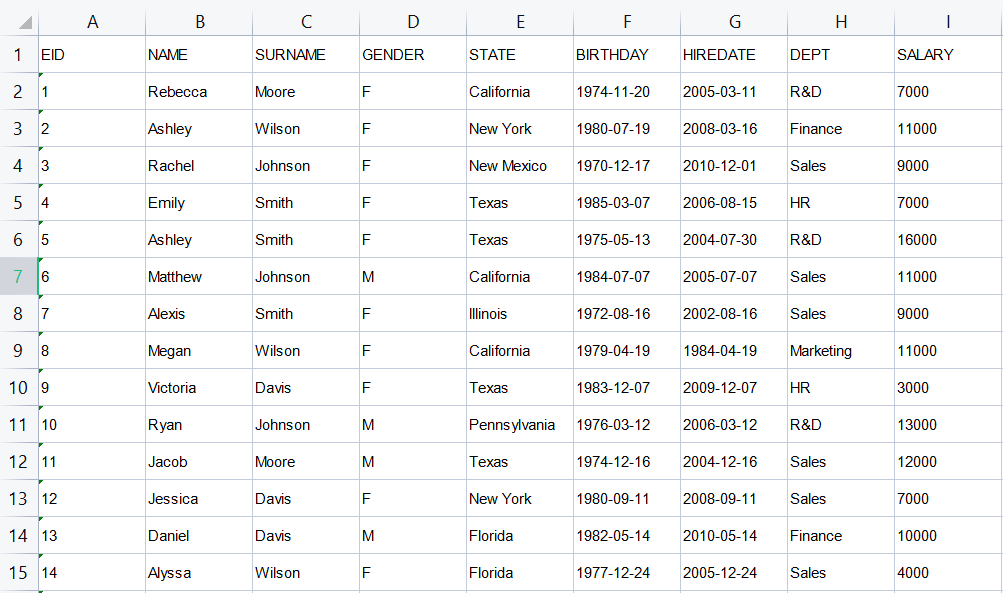Select the SALARY column header I

[x=947, y=20]
